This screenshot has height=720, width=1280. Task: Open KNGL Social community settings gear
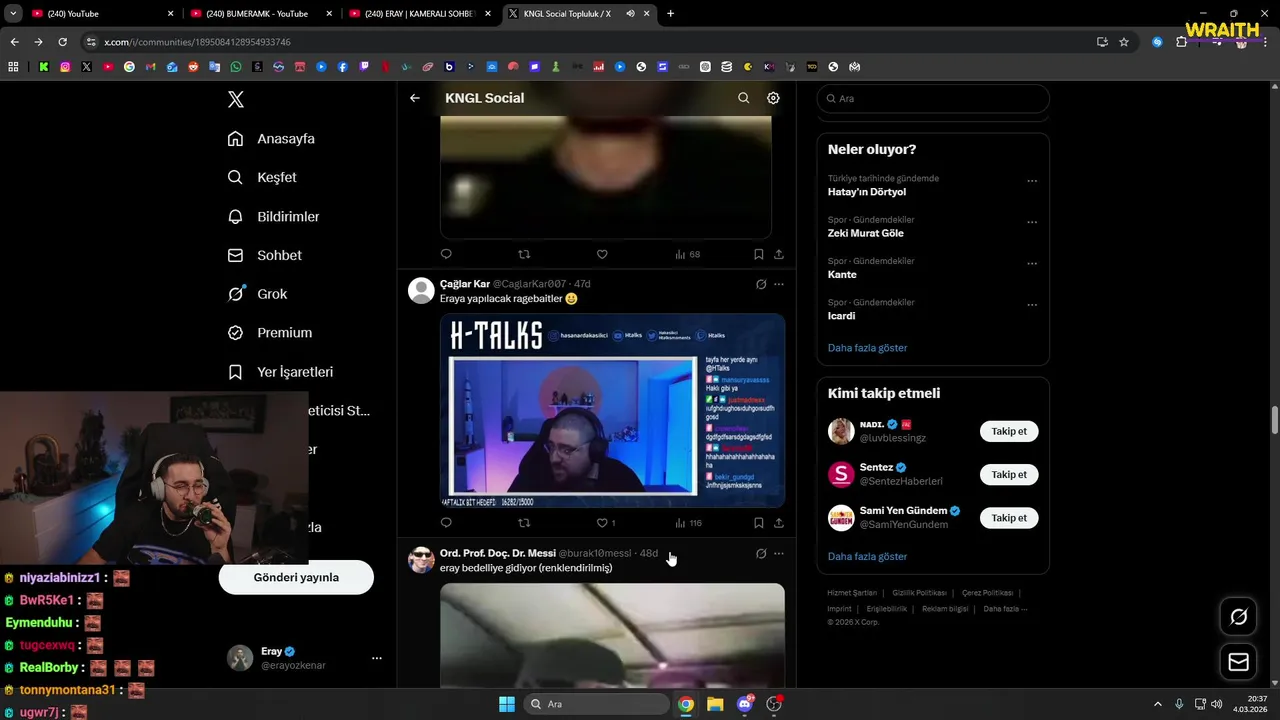(x=773, y=98)
